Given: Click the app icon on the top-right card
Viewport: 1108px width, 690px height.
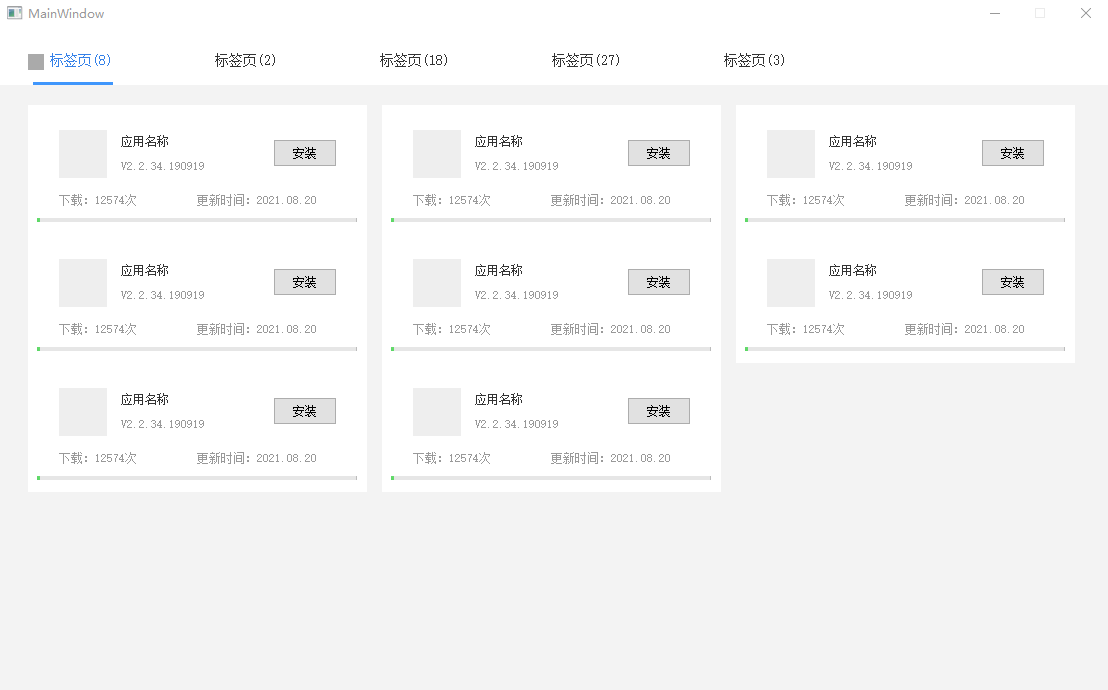Looking at the screenshot, I should tap(791, 153).
